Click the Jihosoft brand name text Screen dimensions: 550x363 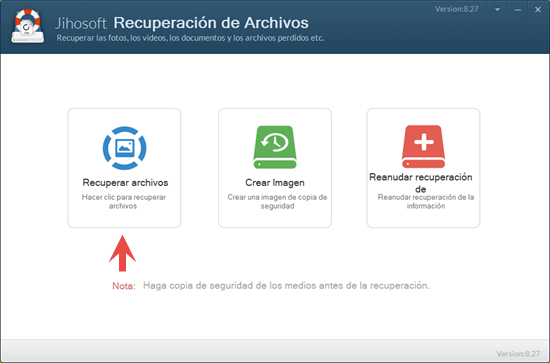[81, 23]
